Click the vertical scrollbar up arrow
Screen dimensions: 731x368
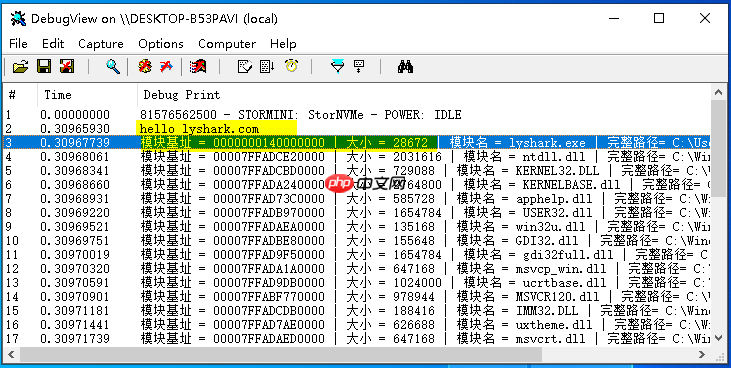click(x=718, y=92)
